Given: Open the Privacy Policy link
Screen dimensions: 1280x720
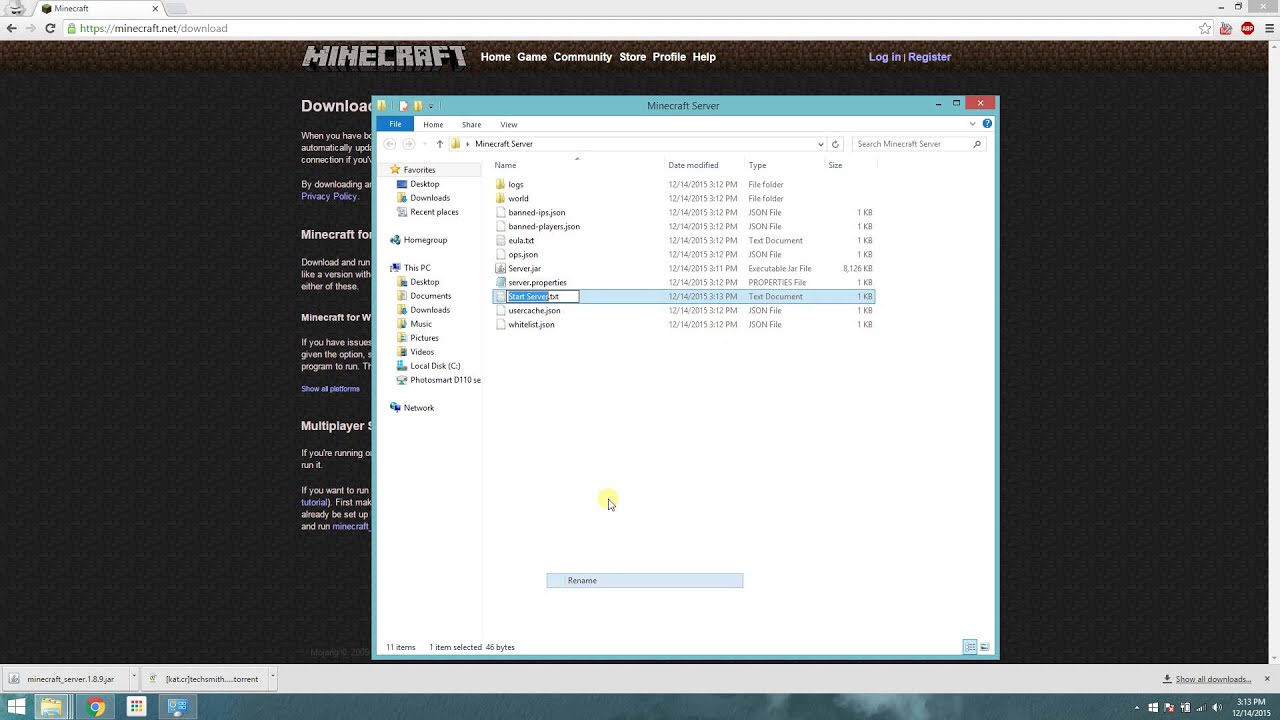Looking at the screenshot, I should [x=329, y=196].
